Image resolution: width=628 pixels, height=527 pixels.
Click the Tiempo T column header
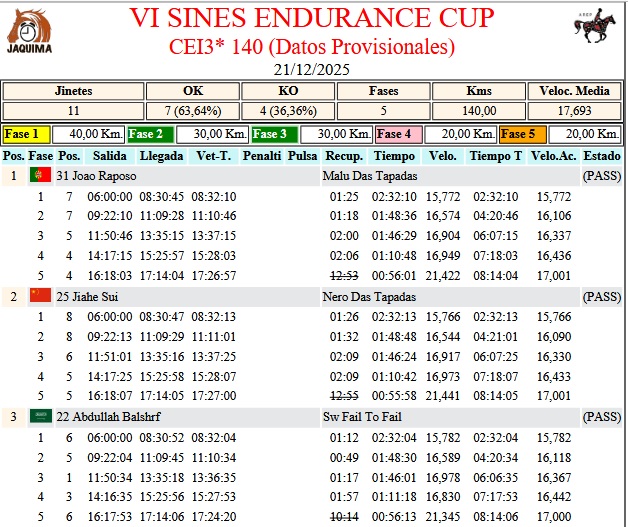496,156
